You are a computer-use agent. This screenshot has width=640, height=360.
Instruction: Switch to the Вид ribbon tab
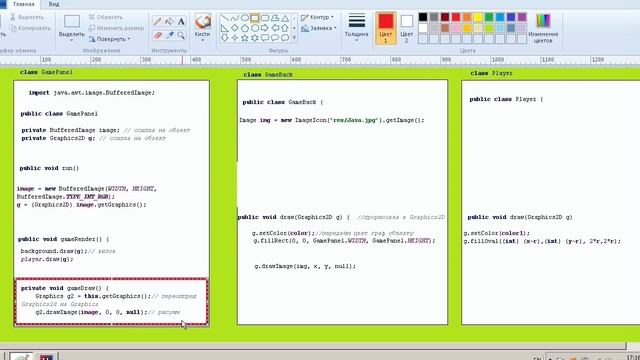pyautogui.click(x=54, y=4)
